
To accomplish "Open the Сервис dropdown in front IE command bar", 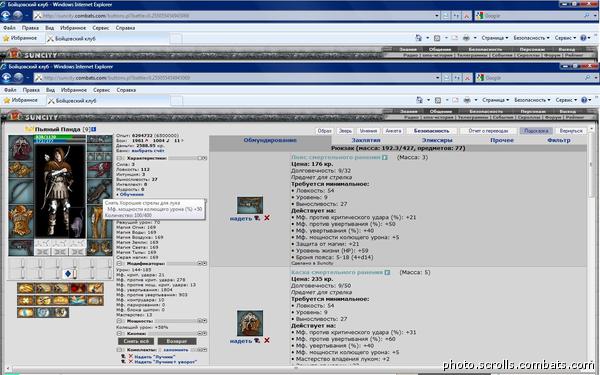I will pos(566,100).
